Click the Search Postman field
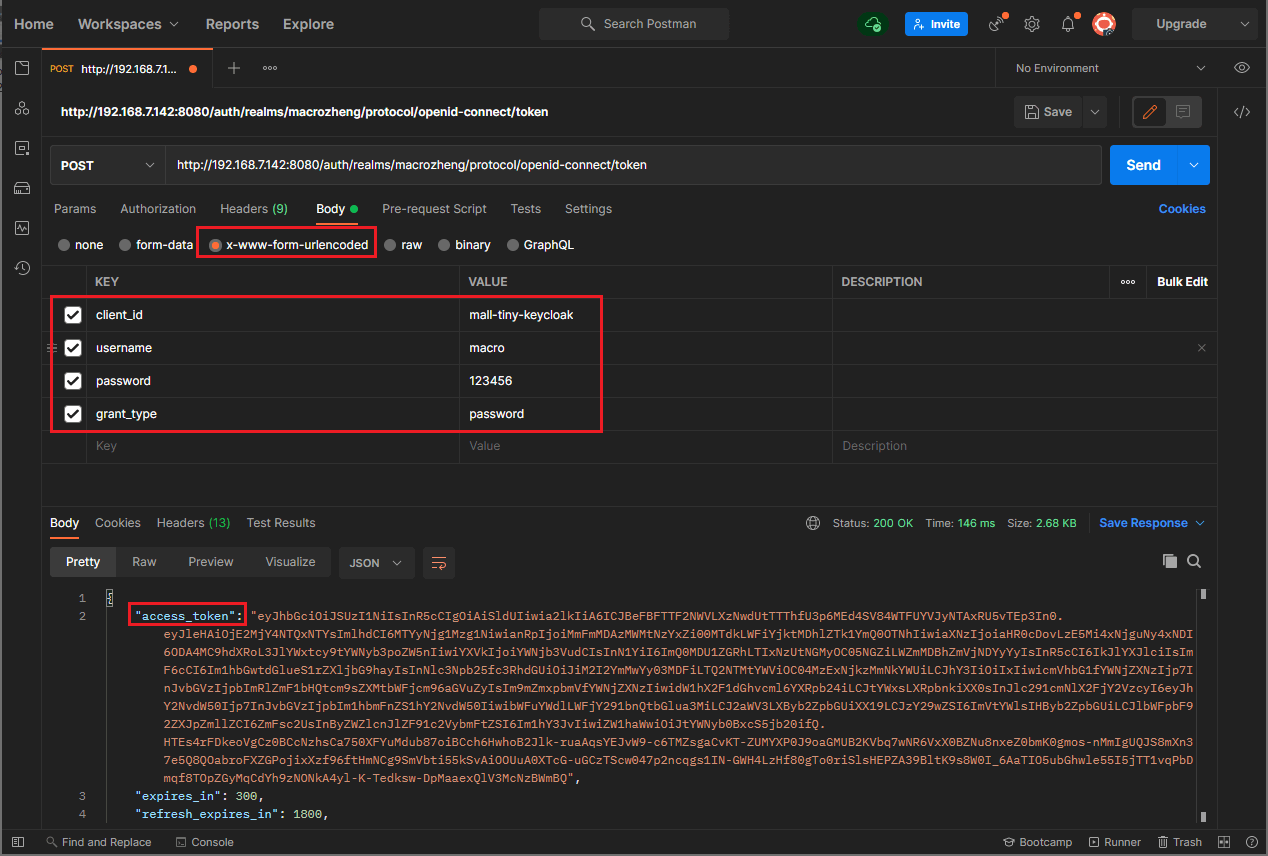Viewport: 1268px width, 856px height. click(x=634, y=24)
